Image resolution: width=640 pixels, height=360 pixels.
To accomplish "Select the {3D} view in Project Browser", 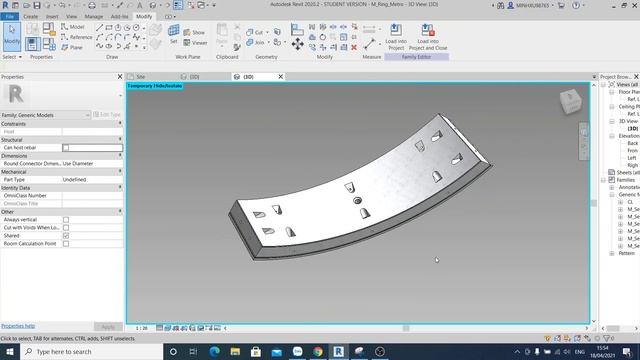I will [x=632, y=129].
